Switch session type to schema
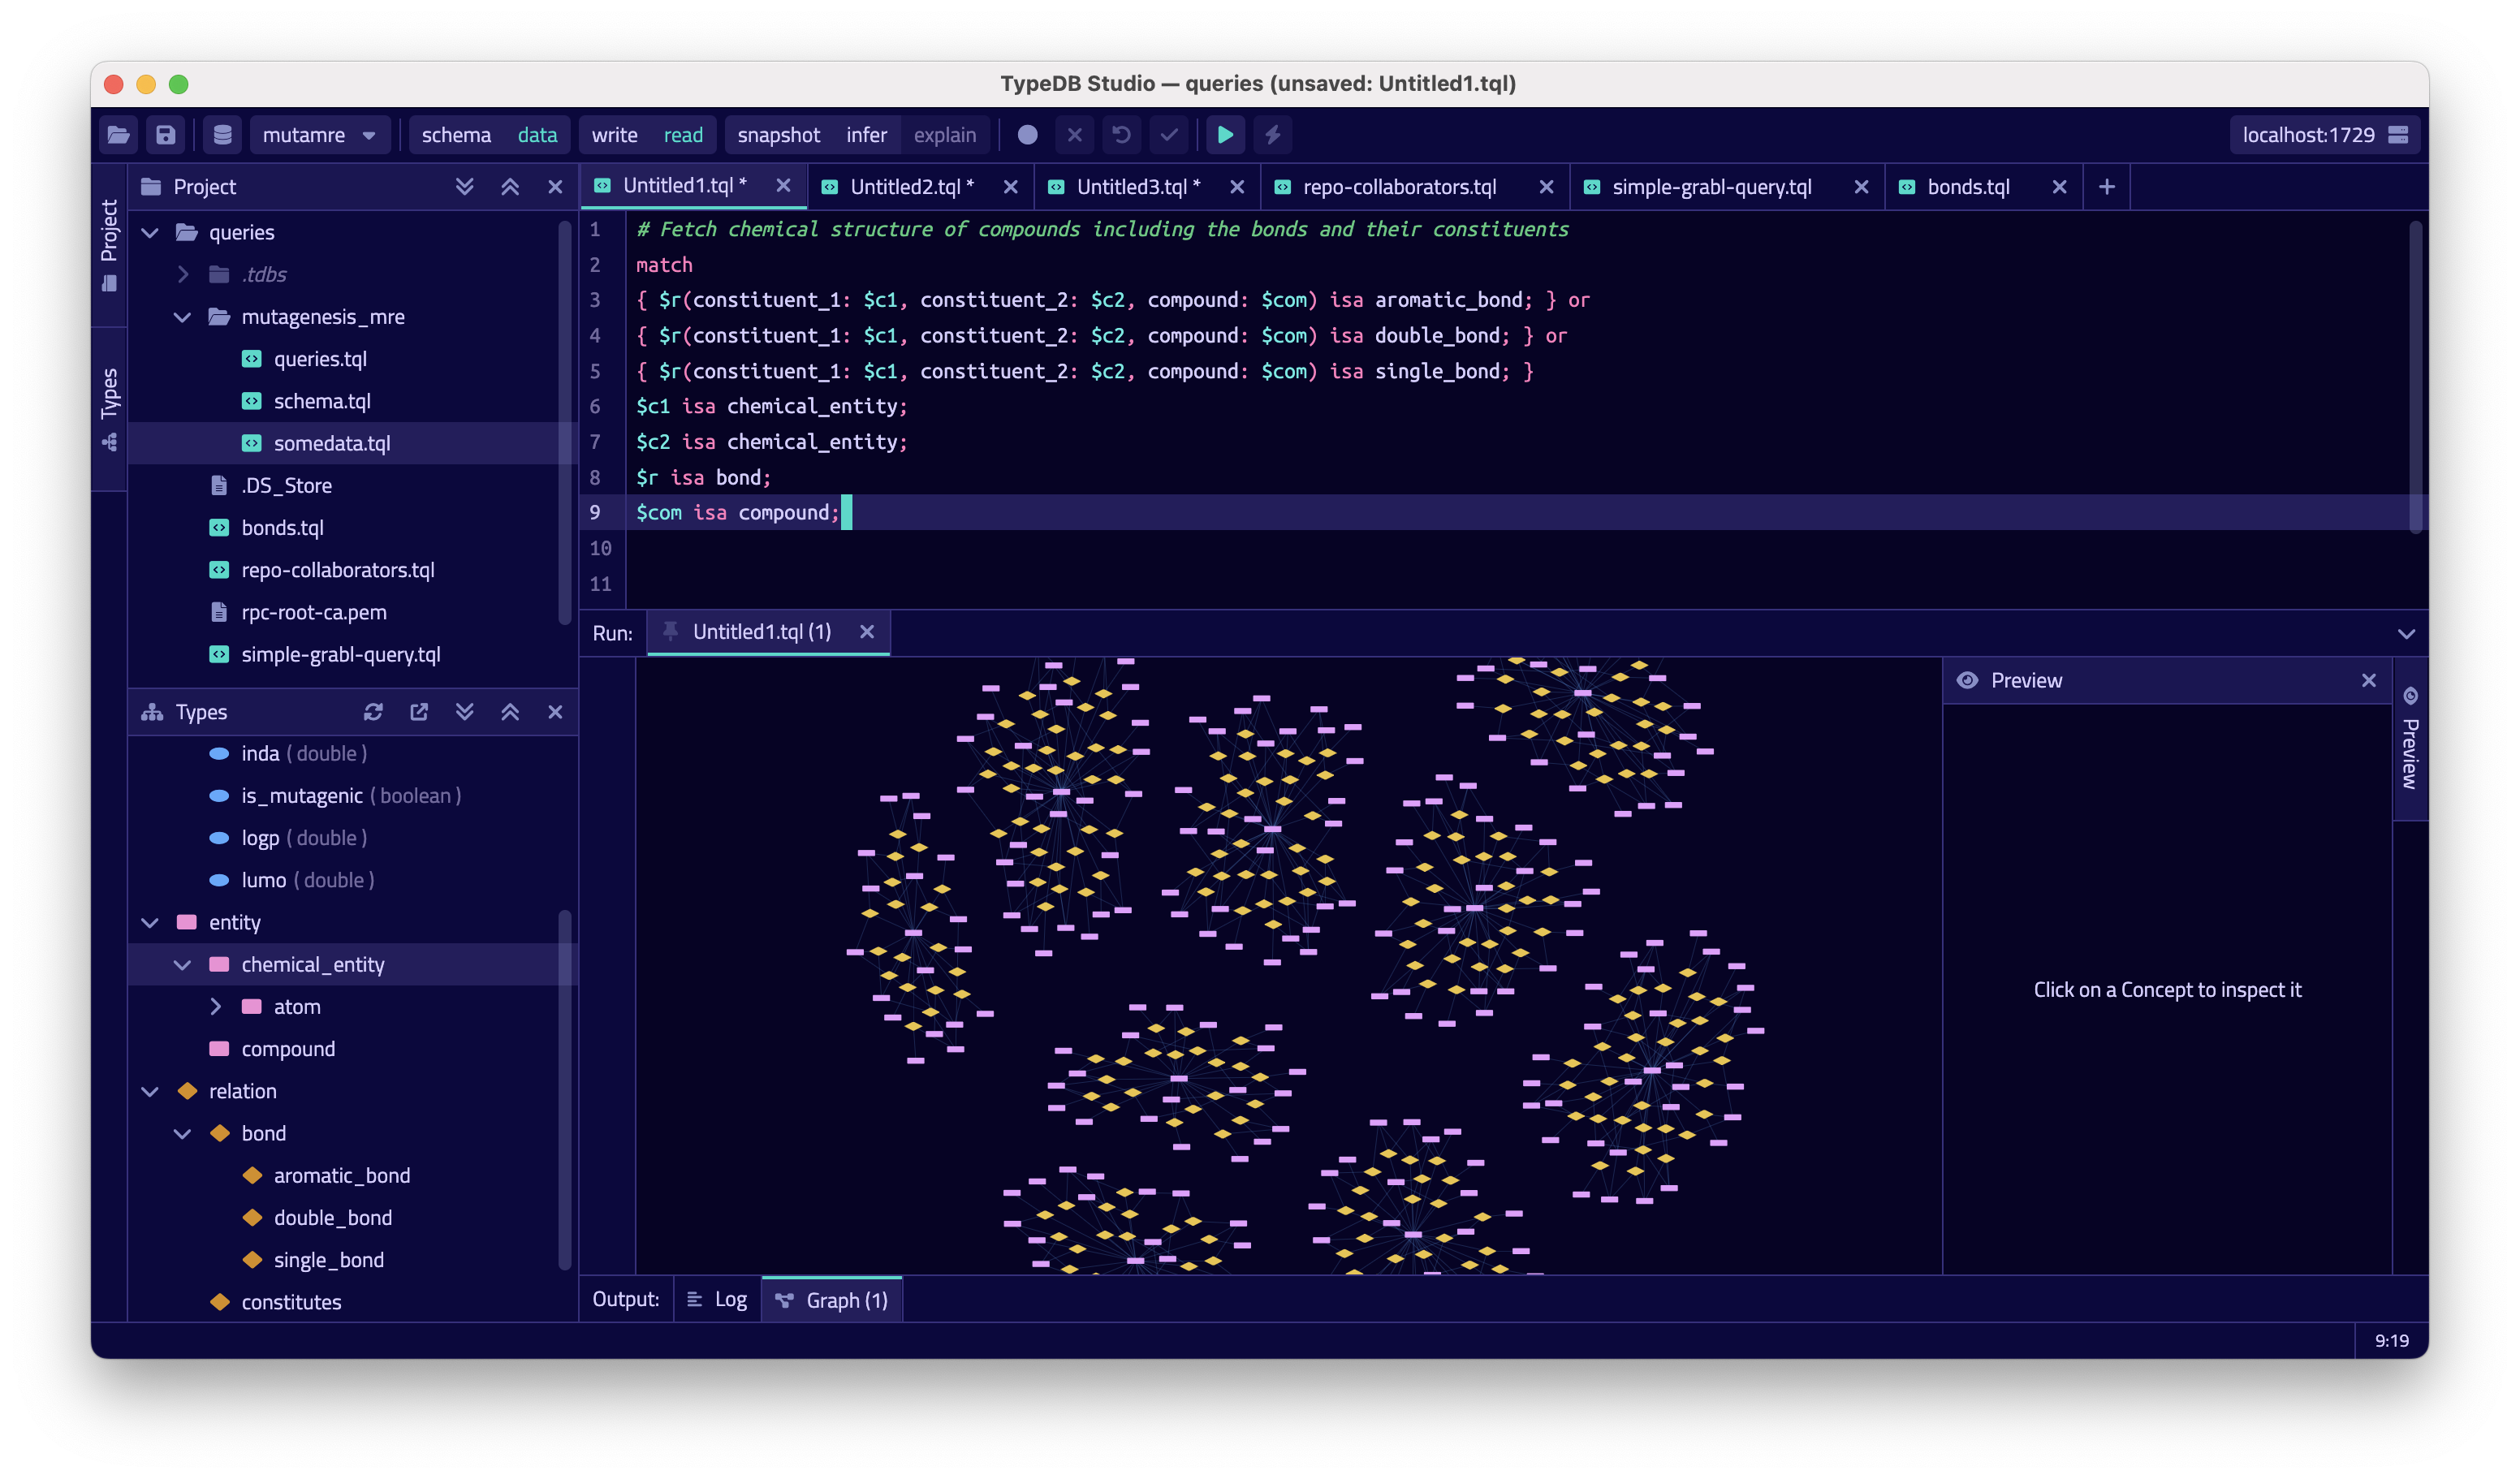This screenshot has width=2520, height=1479. click(x=455, y=135)
